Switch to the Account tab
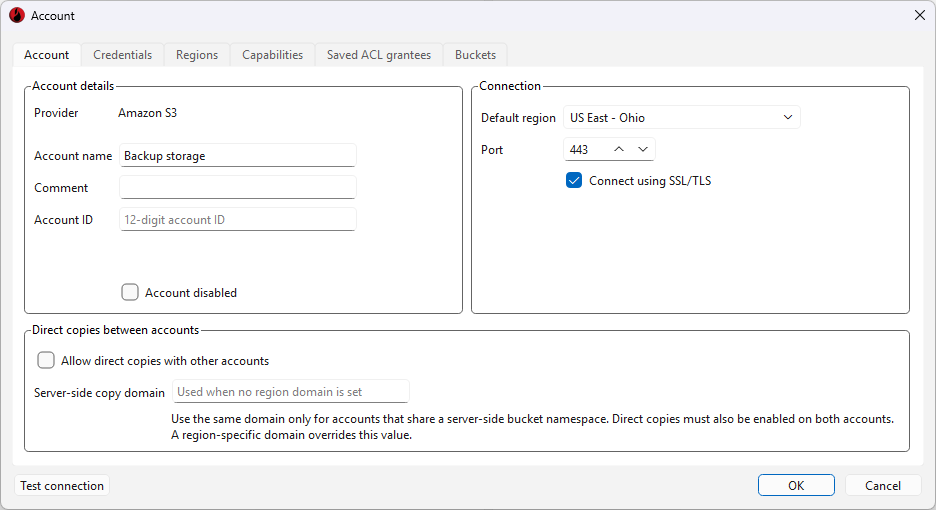 [47, 55]
